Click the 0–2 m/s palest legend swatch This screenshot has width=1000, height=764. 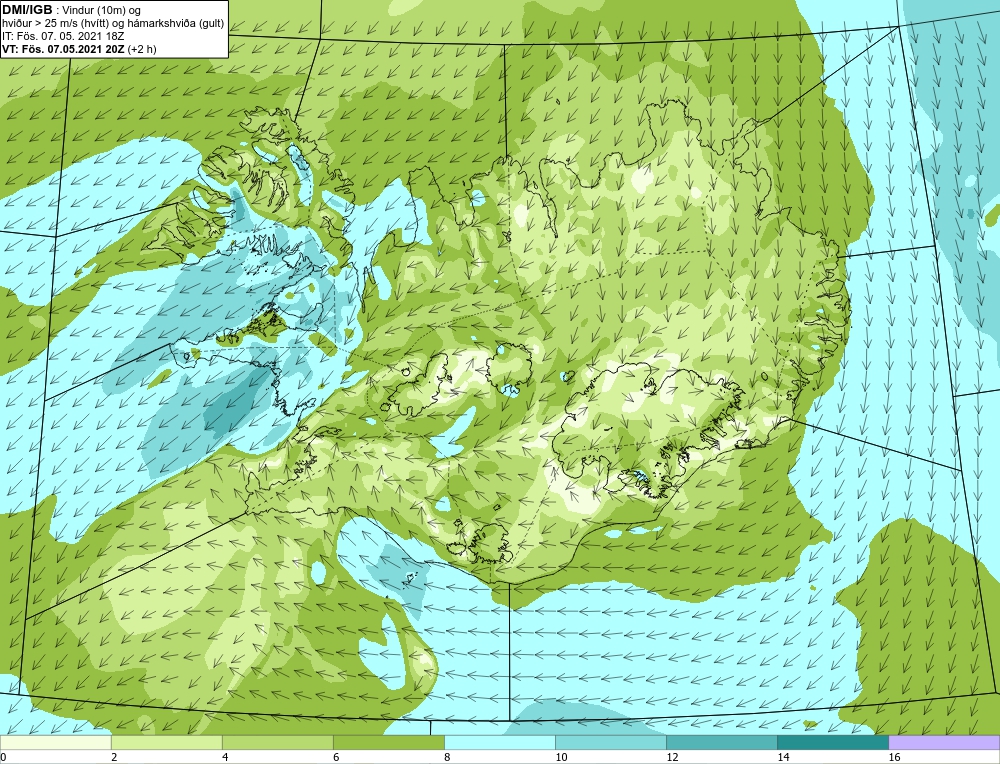click(x=55, y=742)
